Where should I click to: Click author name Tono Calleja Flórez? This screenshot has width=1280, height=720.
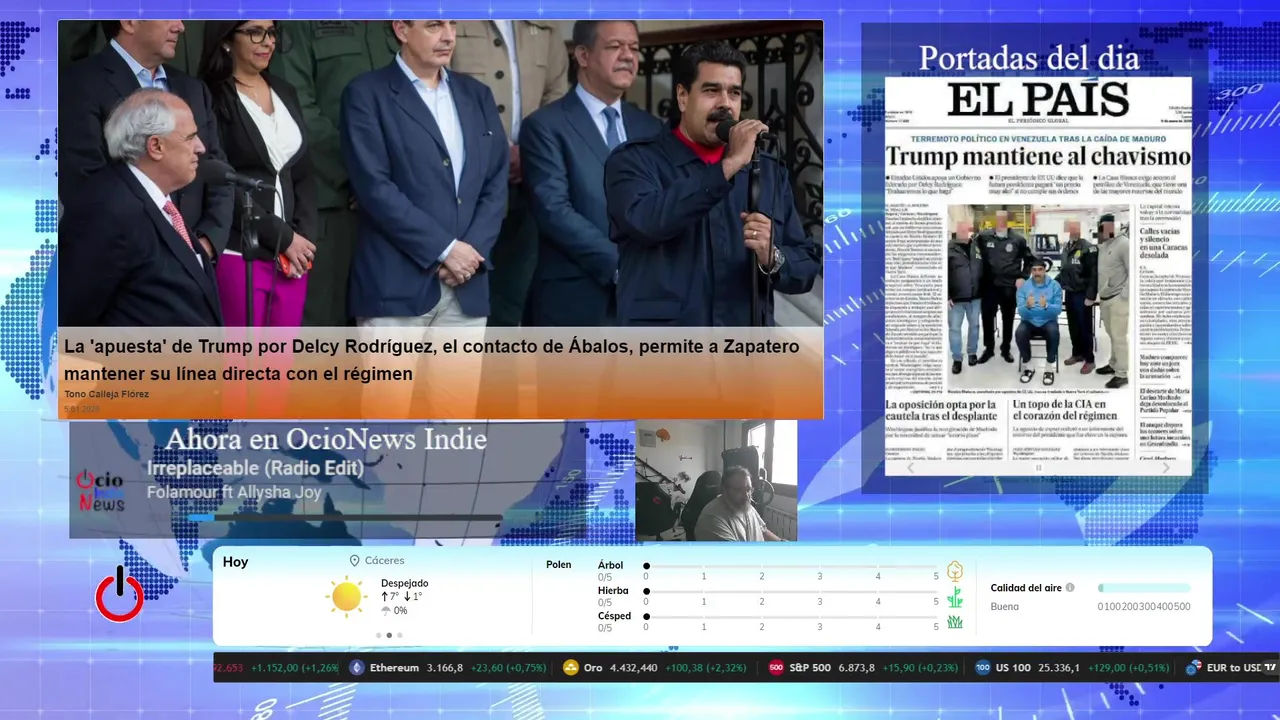pos(107,394)
